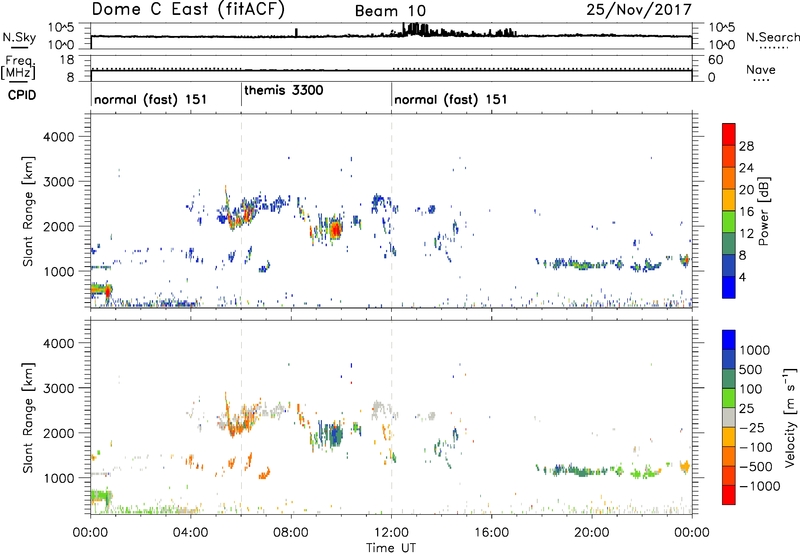
Task: Click 'Slant Range [km]' label of power panel
Action: pyautogui.click(x=28, y=211)
